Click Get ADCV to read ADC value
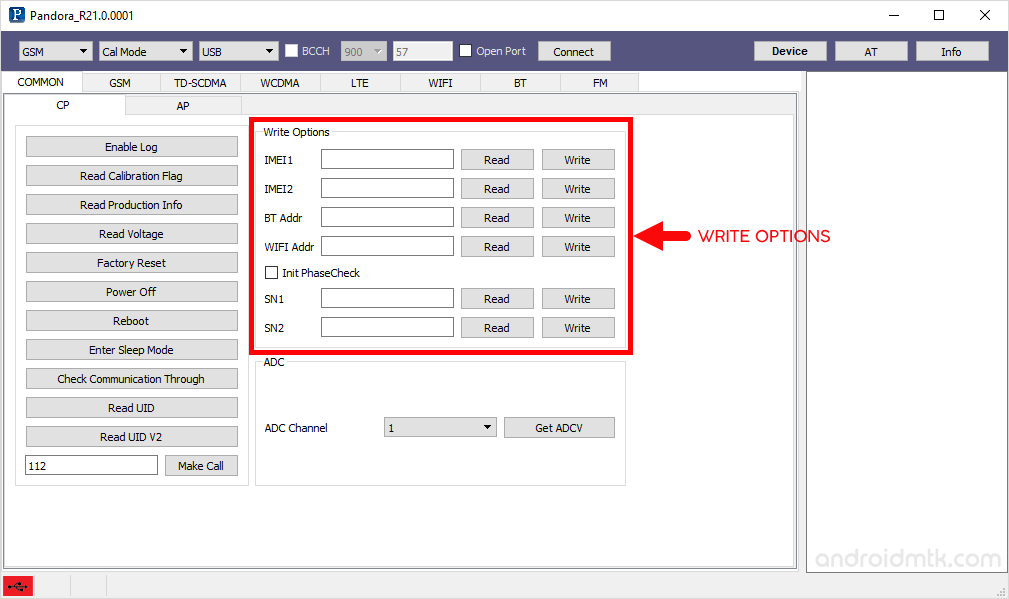Image resolution: width=1009 pixels, height=599 pixels. pyautogui.click(x=559, y=427)
